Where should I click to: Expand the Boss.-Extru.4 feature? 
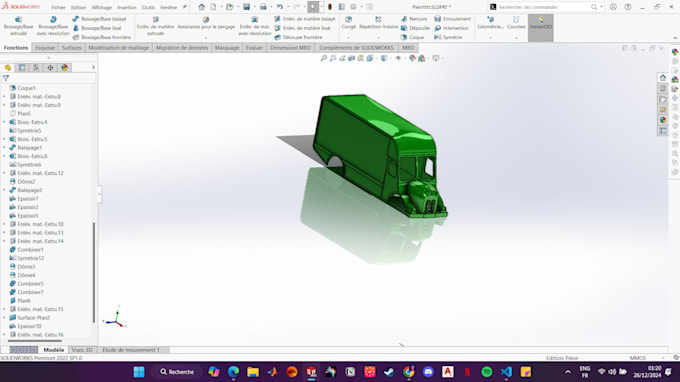(4, 122)
